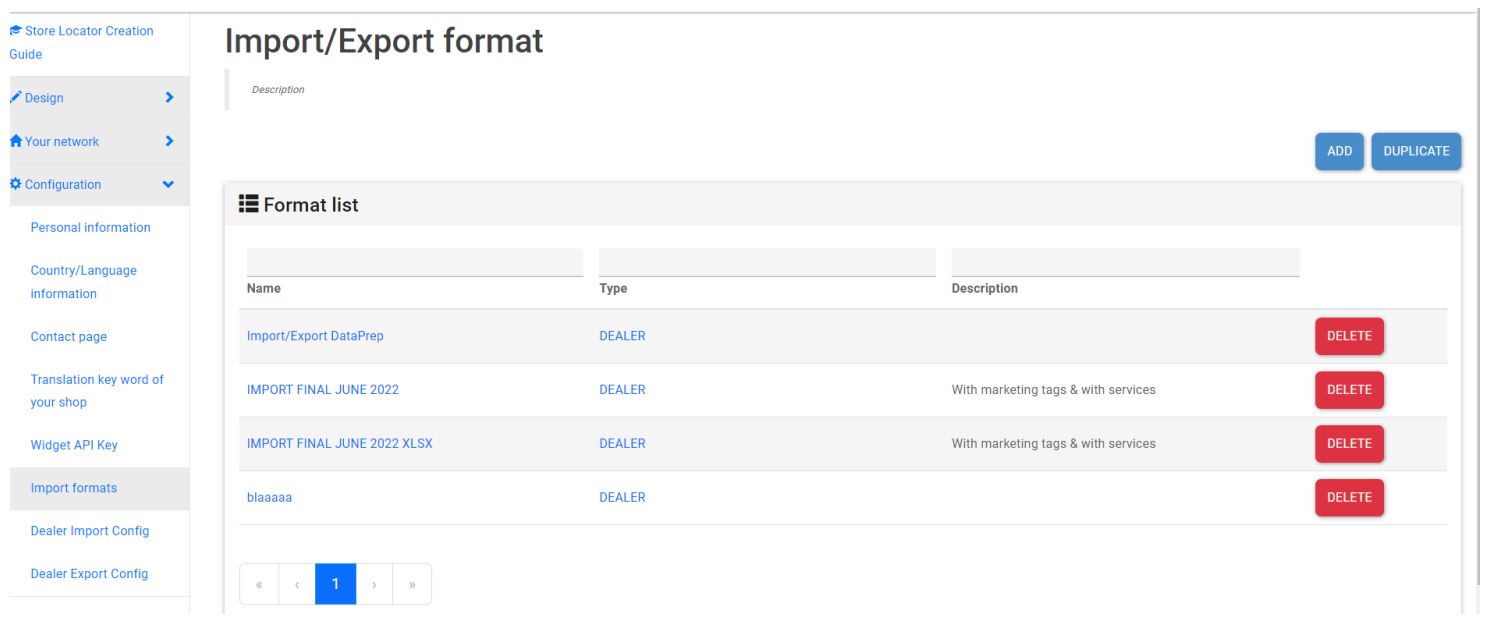Open IMPORT FINAL JUNE 2022 XLSX link
The image size is (1488, 627).
340,443
